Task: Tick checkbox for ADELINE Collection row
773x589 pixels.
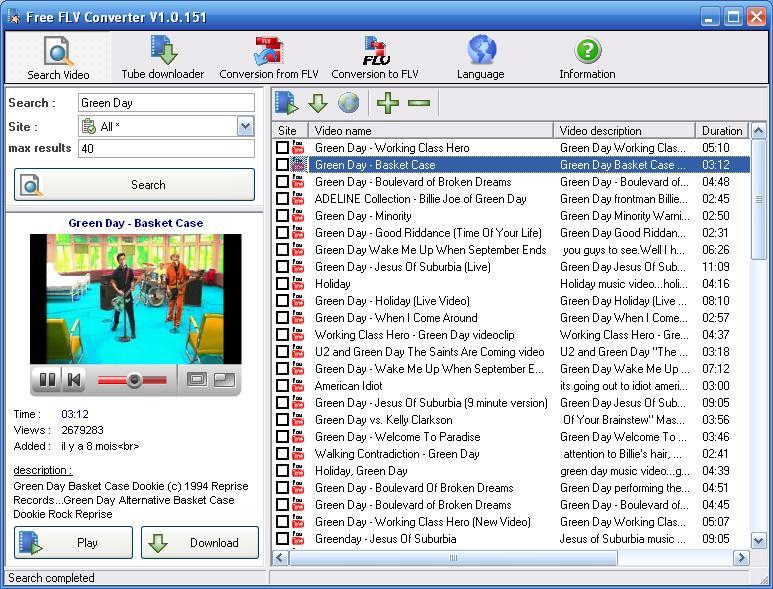Action: click(282, 199)
